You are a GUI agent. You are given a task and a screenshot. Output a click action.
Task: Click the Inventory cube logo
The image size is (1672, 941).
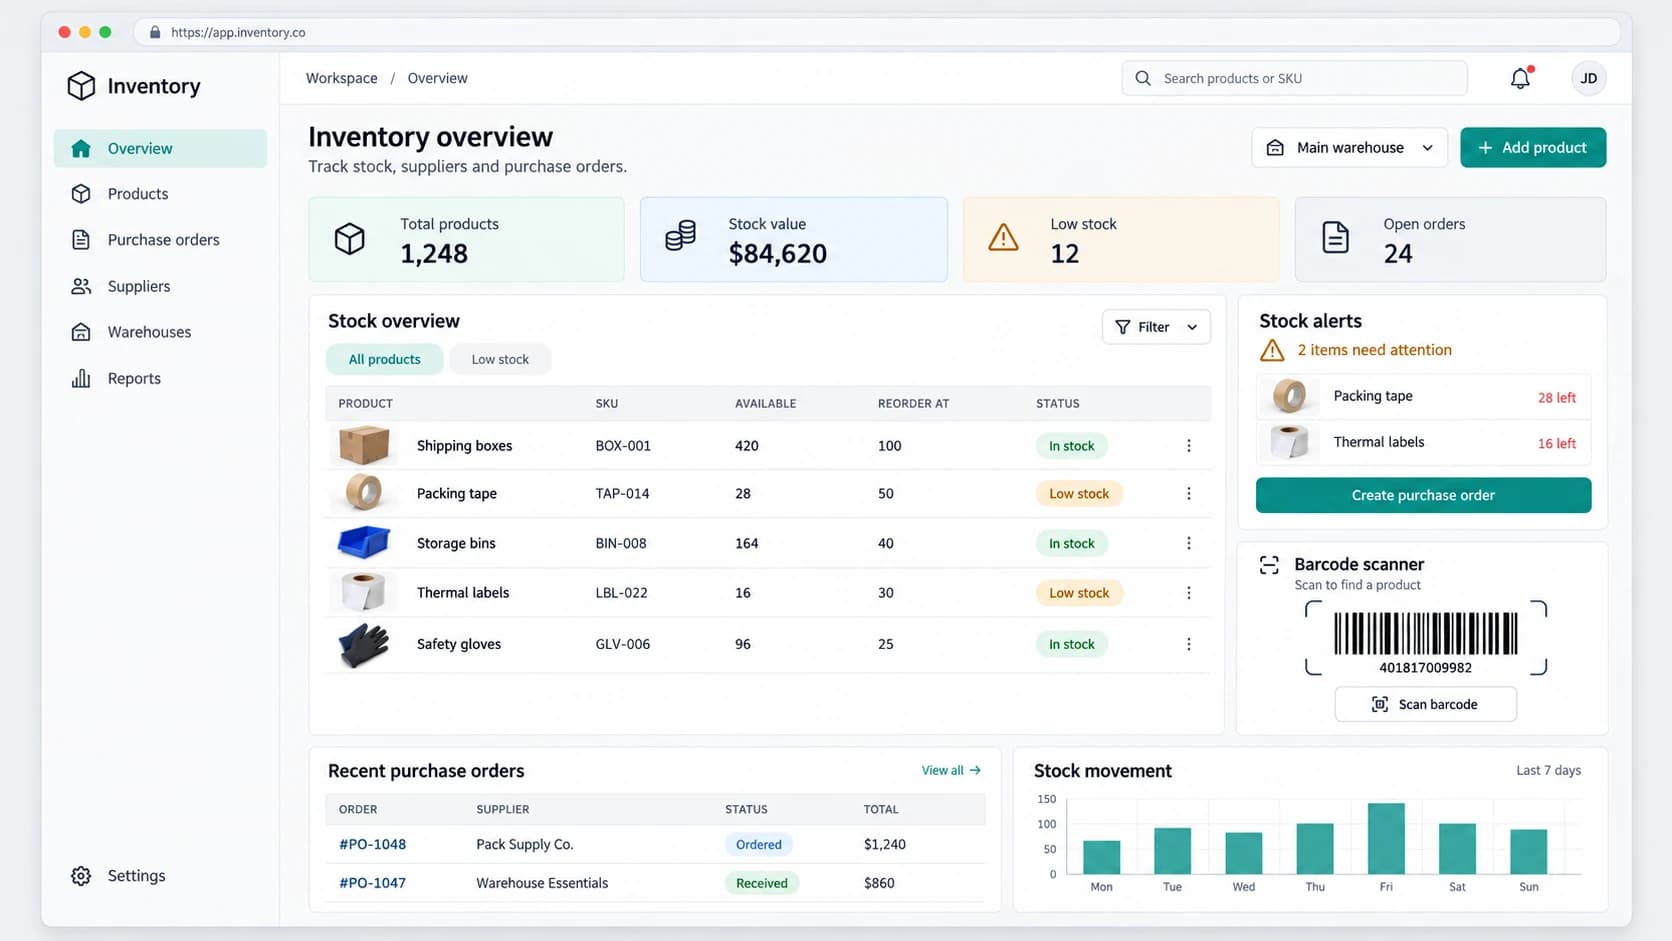click(81, 86)
